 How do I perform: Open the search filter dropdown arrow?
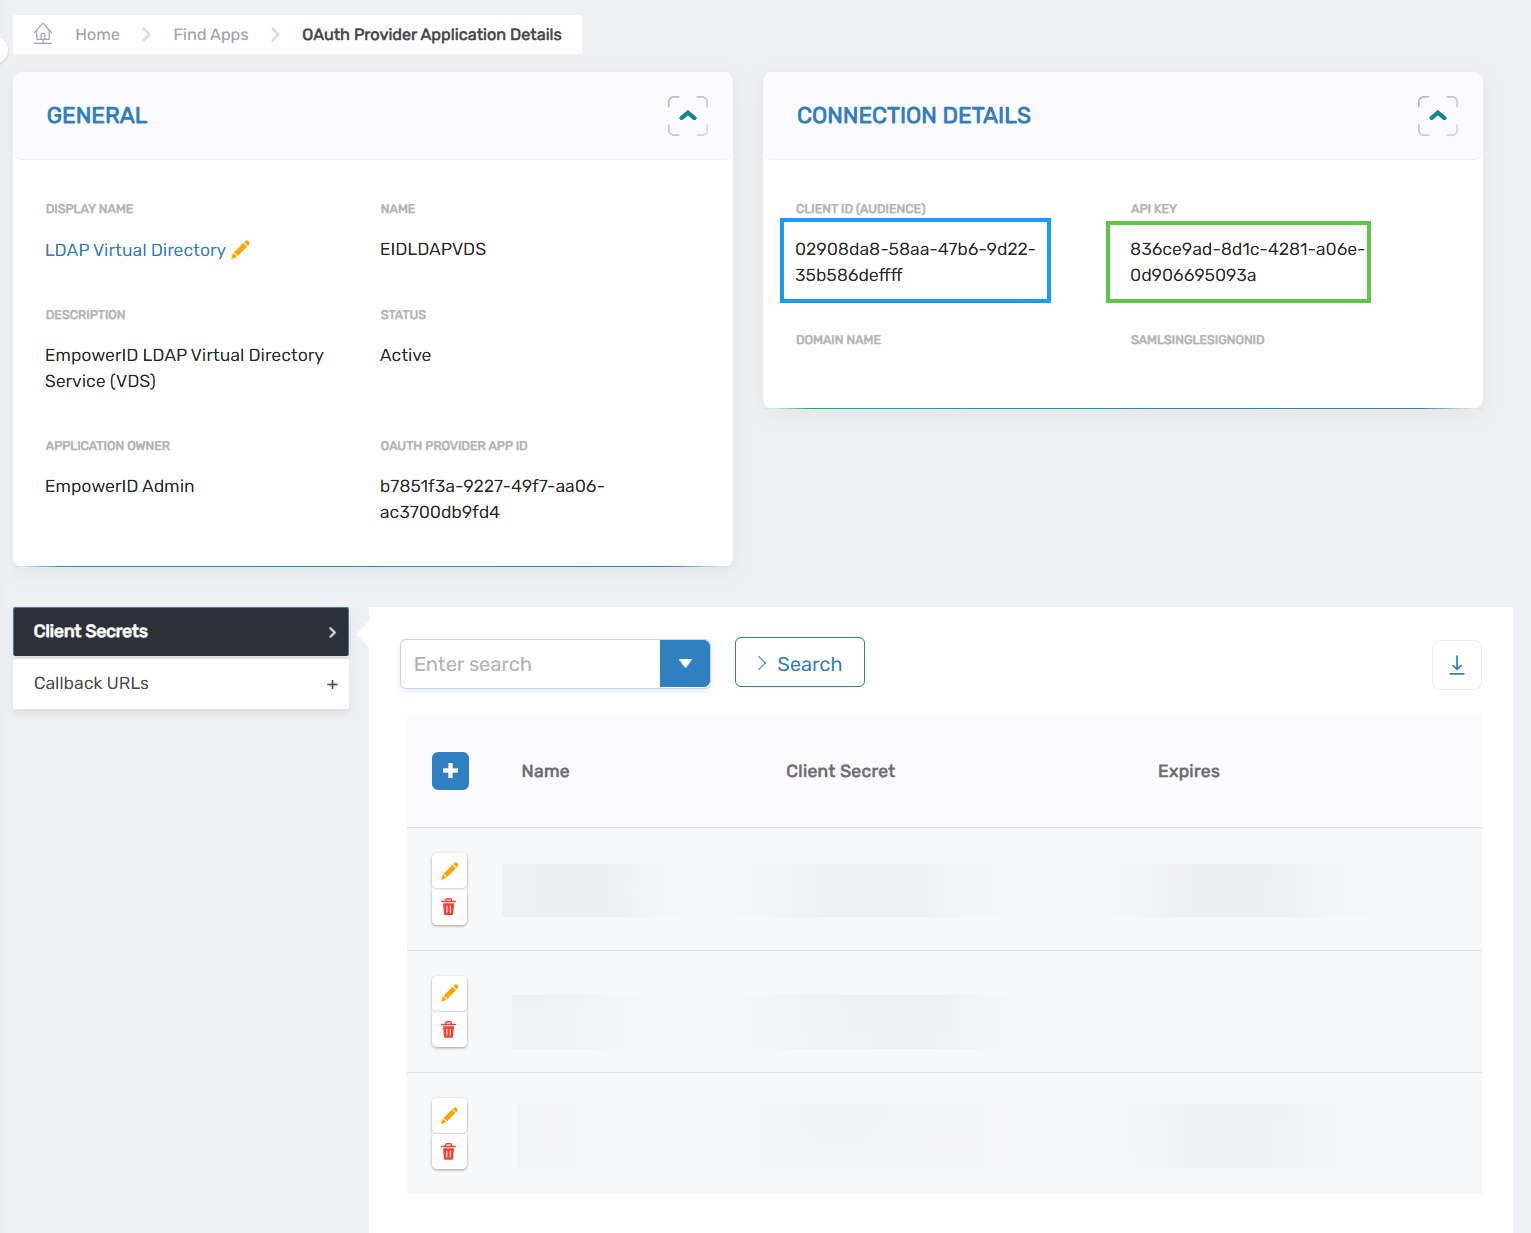click(685, 664)
